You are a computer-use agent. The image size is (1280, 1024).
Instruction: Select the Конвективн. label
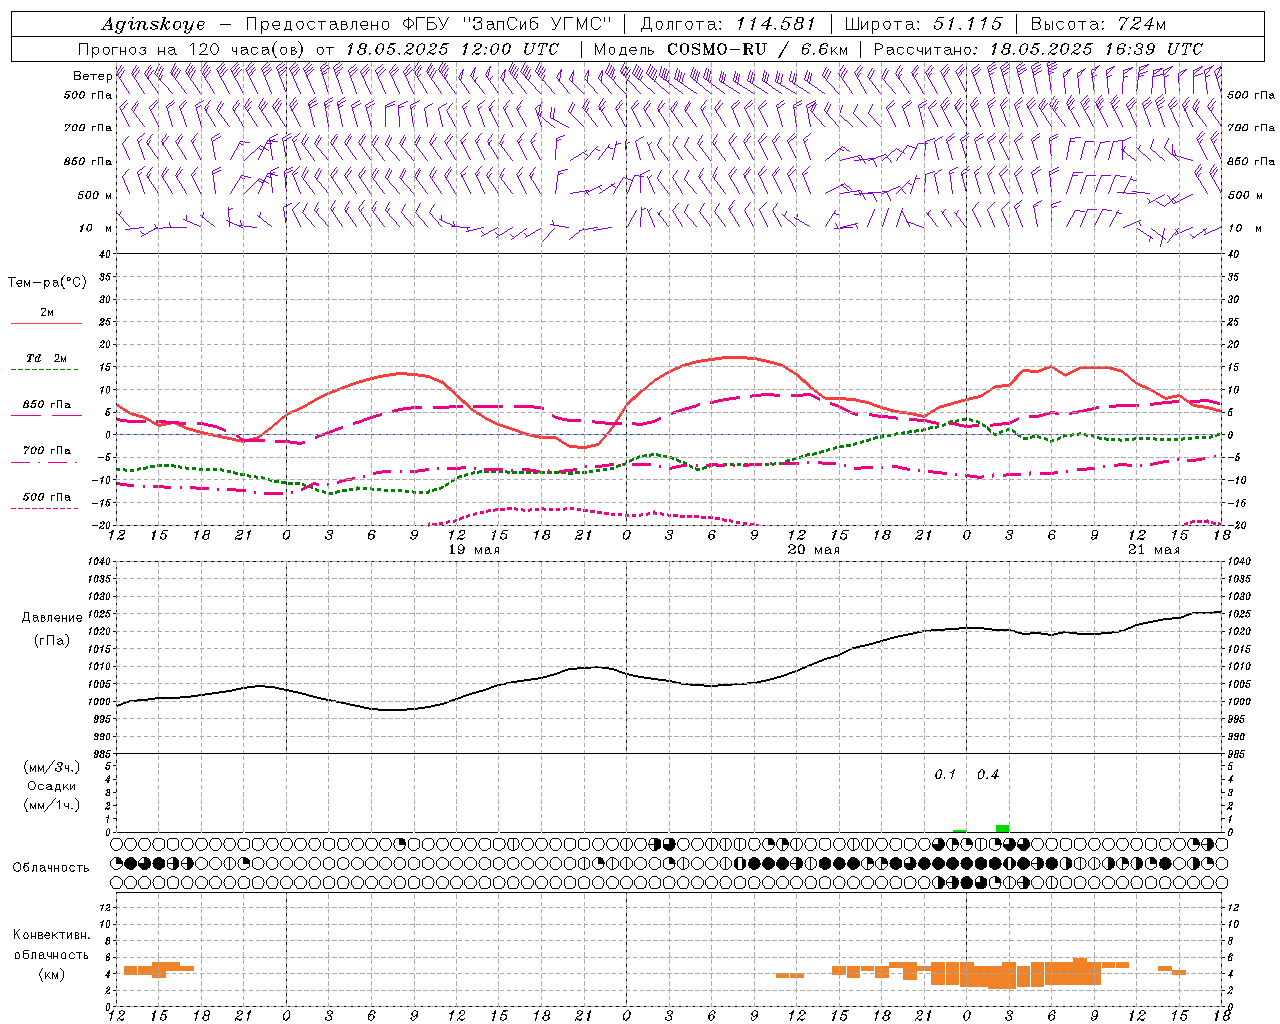[x=51, y=935]
